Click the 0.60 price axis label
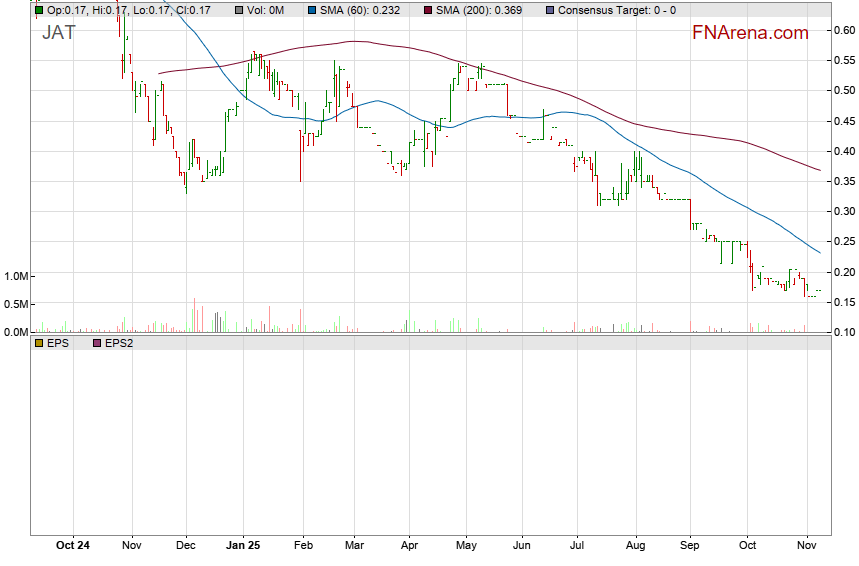This screenshot has height=566, width=859. click(843, 30)
